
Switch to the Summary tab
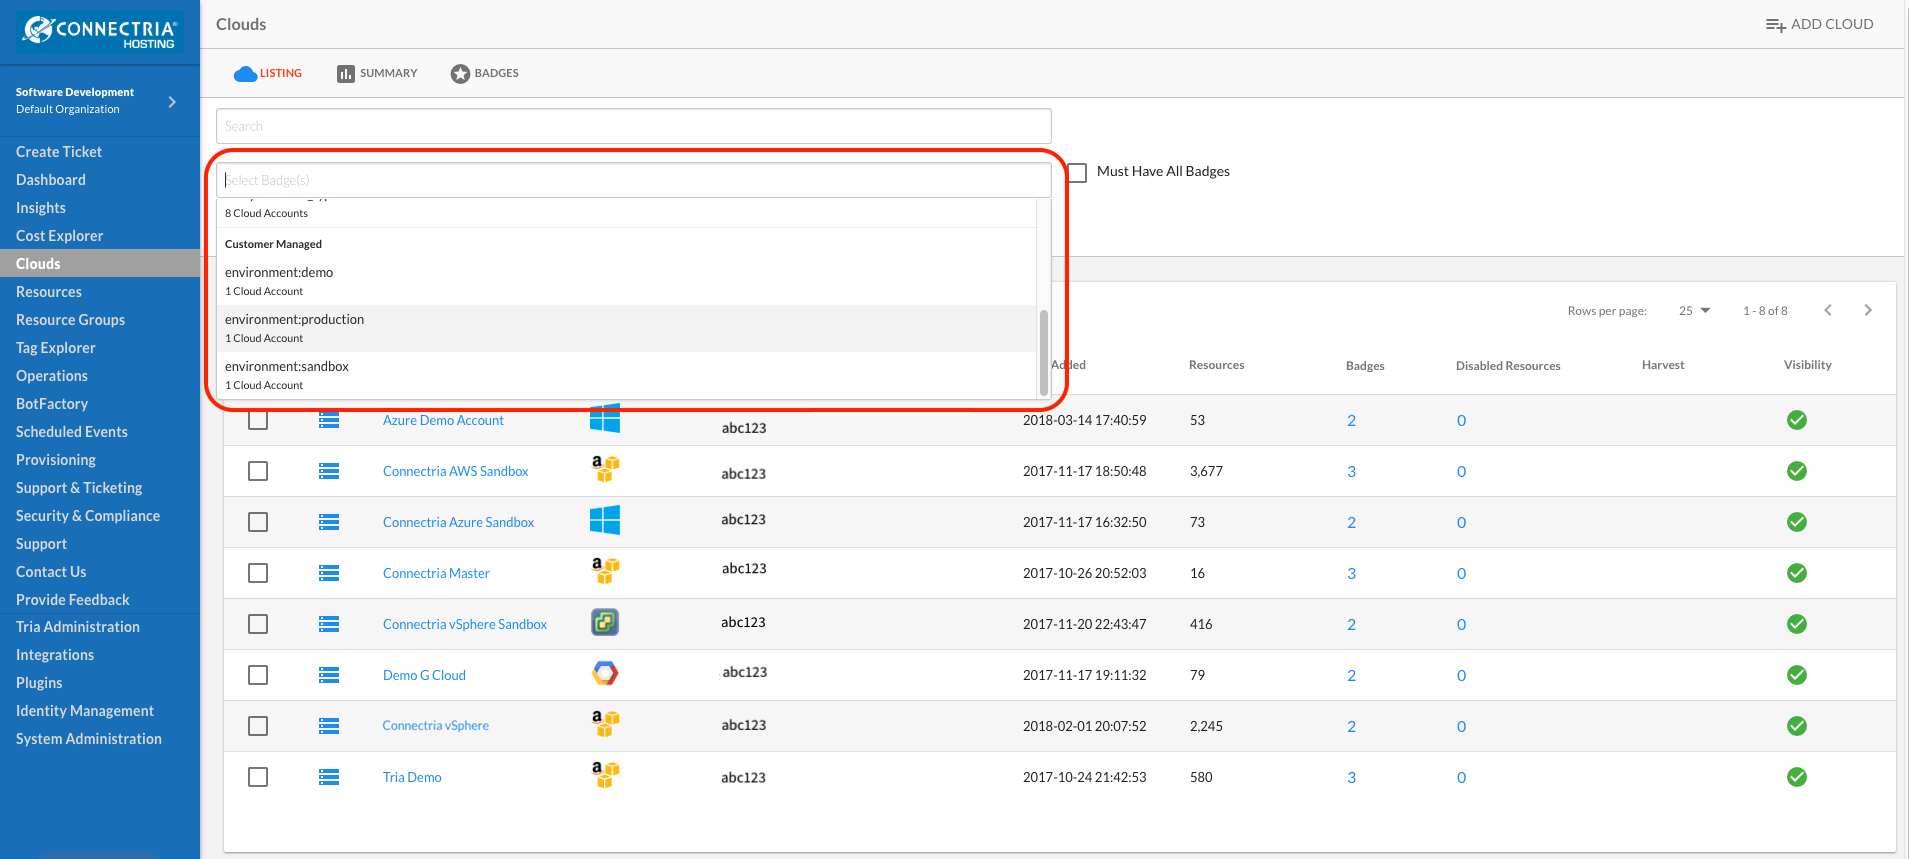pos(377,73)
